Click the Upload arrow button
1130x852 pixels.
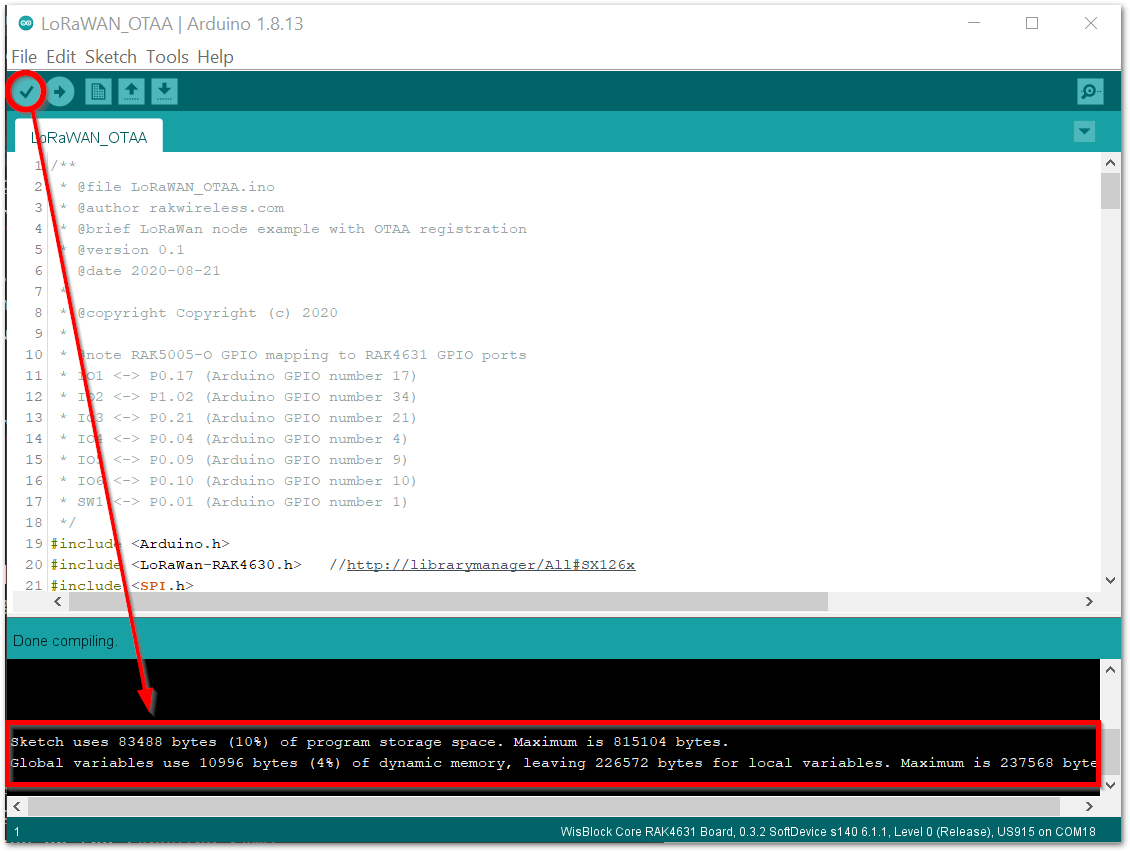point(61,92)
